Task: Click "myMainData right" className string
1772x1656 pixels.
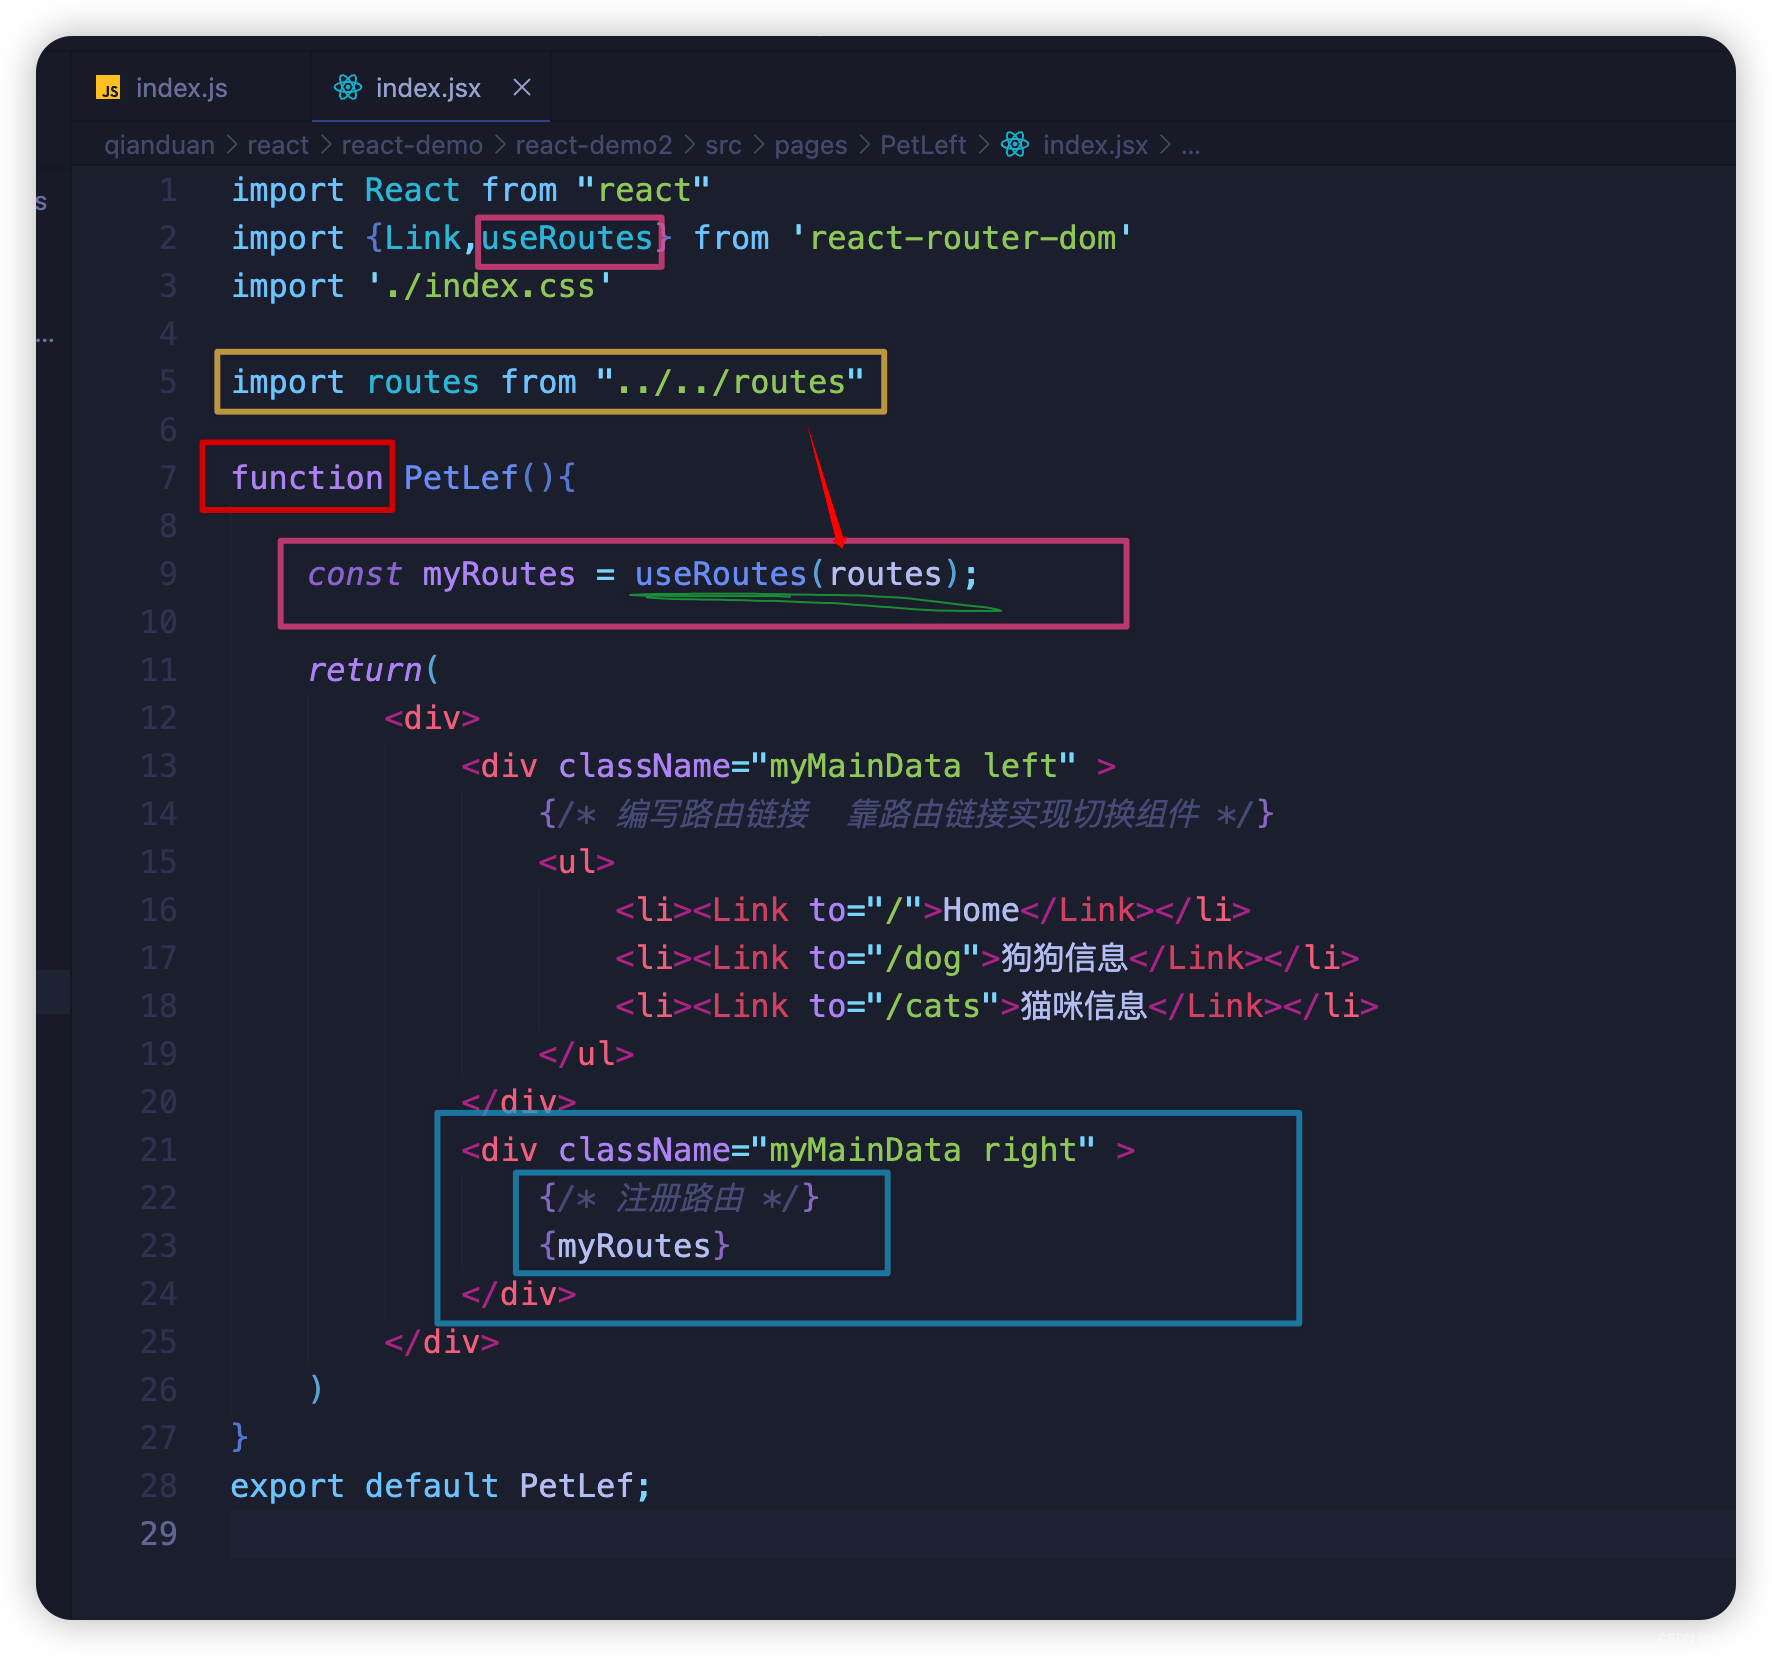Action: coord(923,1150)
